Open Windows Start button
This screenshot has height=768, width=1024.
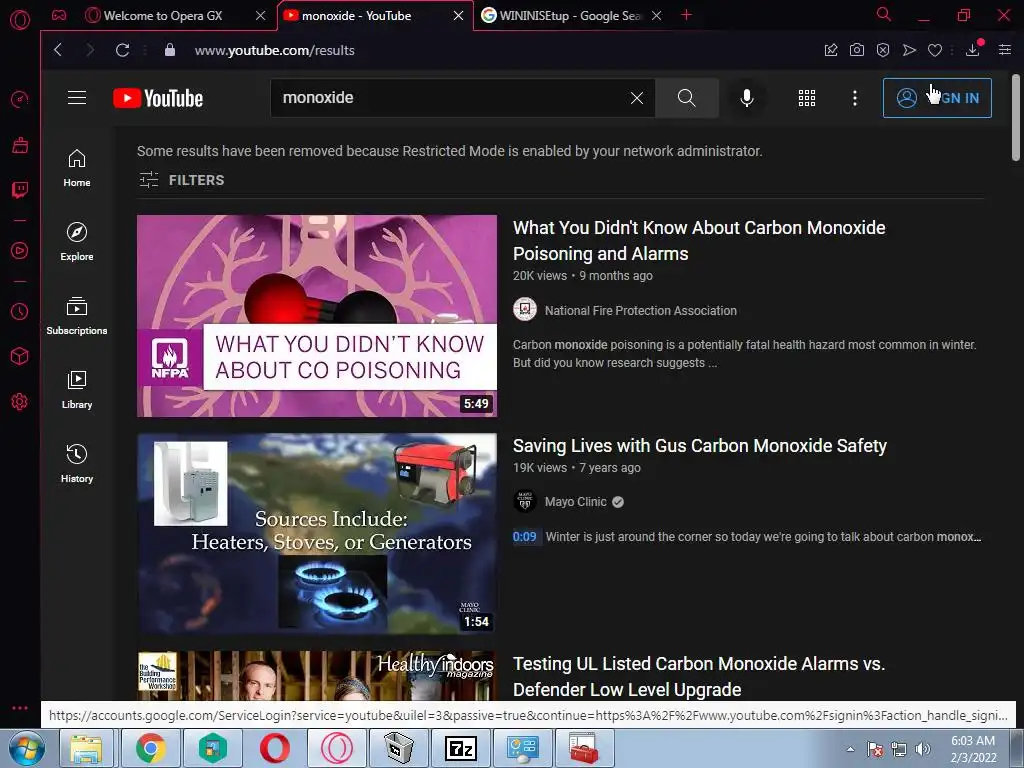pyautogui.click(x=26, y=748)
